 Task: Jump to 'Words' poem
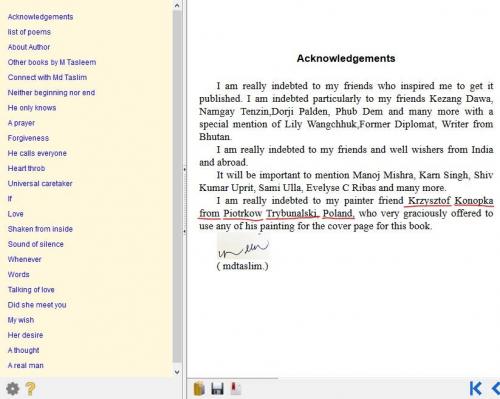18,275
